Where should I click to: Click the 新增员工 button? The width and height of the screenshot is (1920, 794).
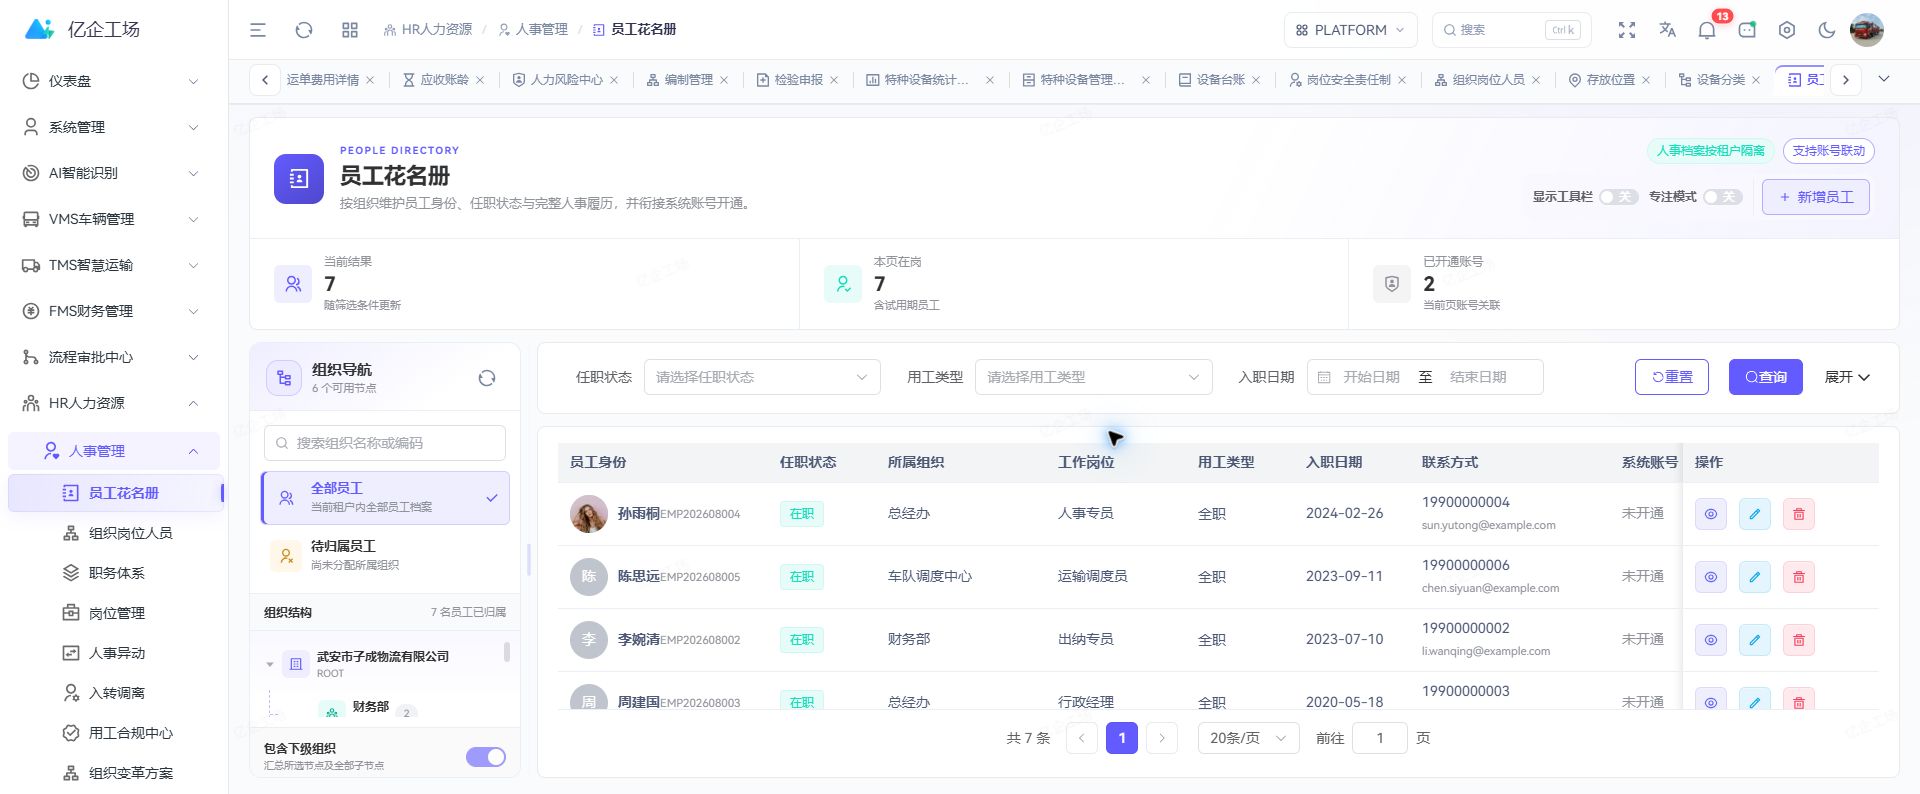coord(1816,197)
